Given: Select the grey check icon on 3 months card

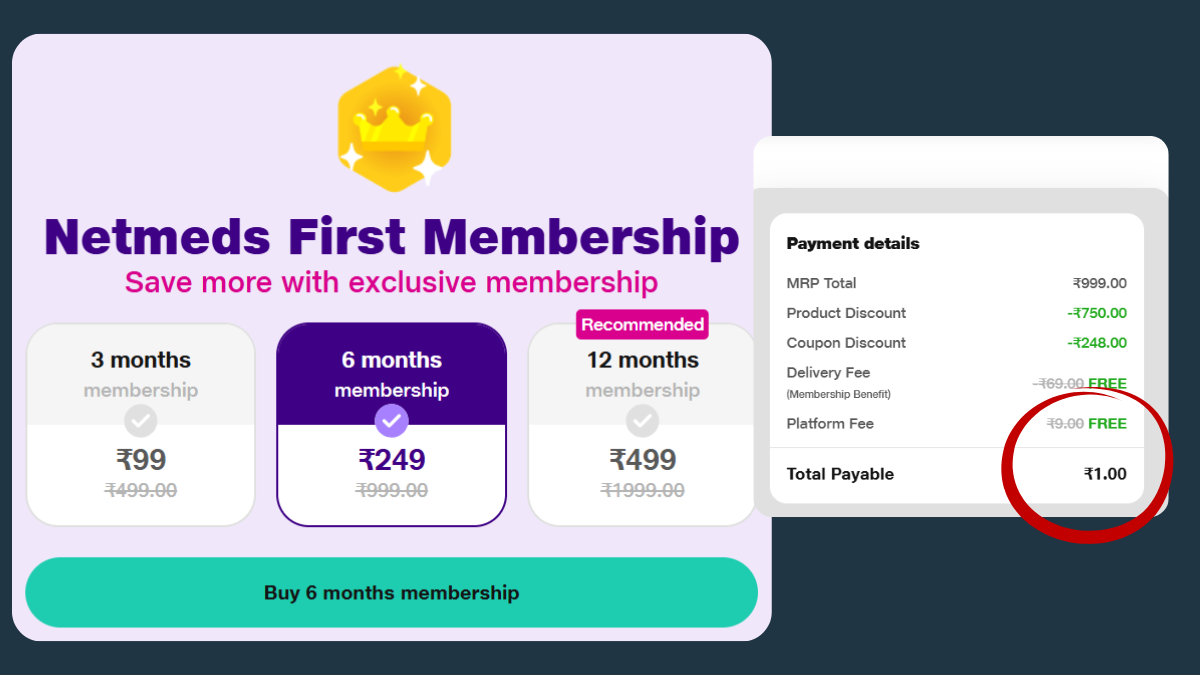Looking at the screenshot, I should coord(140,421).
